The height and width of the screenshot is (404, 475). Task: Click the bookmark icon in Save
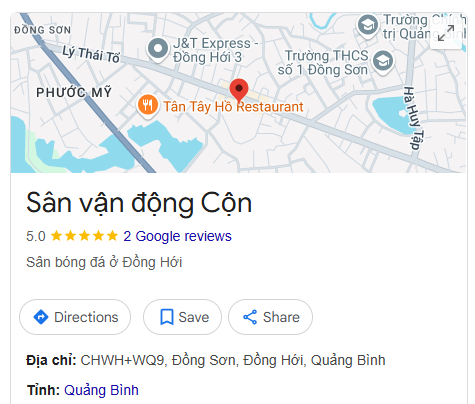pyautogui.click(x=167, y=317)
